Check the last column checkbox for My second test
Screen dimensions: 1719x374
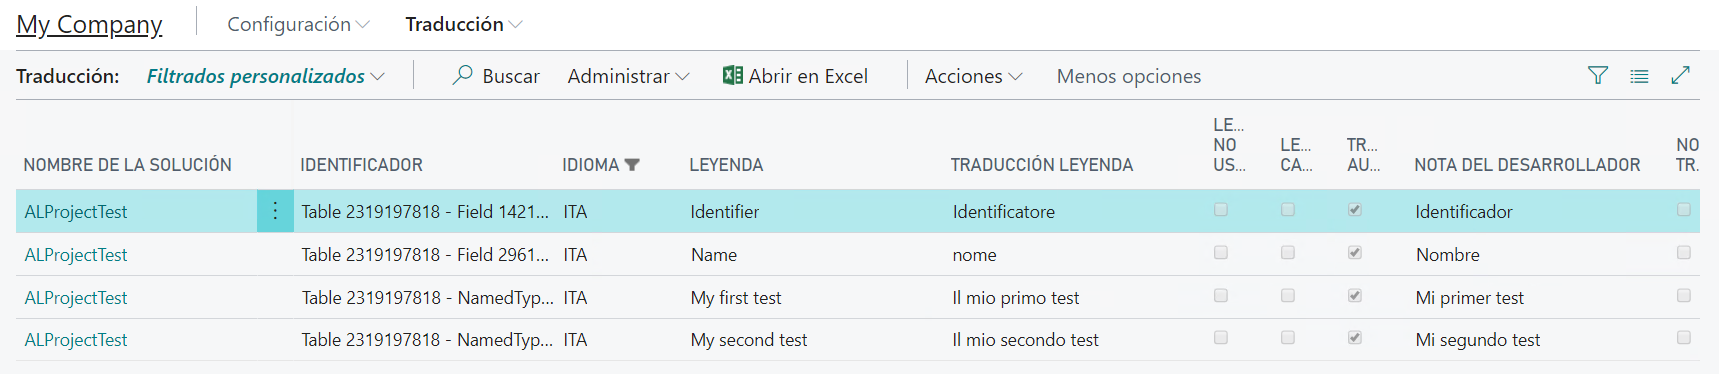click(x=1684, y=338)
